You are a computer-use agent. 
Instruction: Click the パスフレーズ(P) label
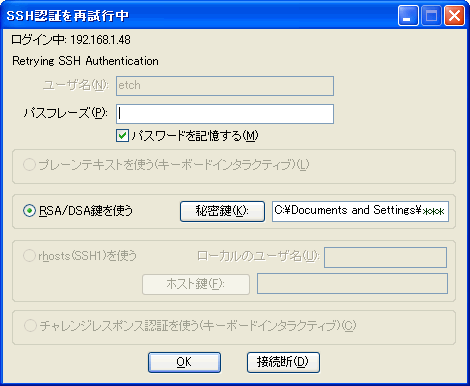[x=65, y=113]
